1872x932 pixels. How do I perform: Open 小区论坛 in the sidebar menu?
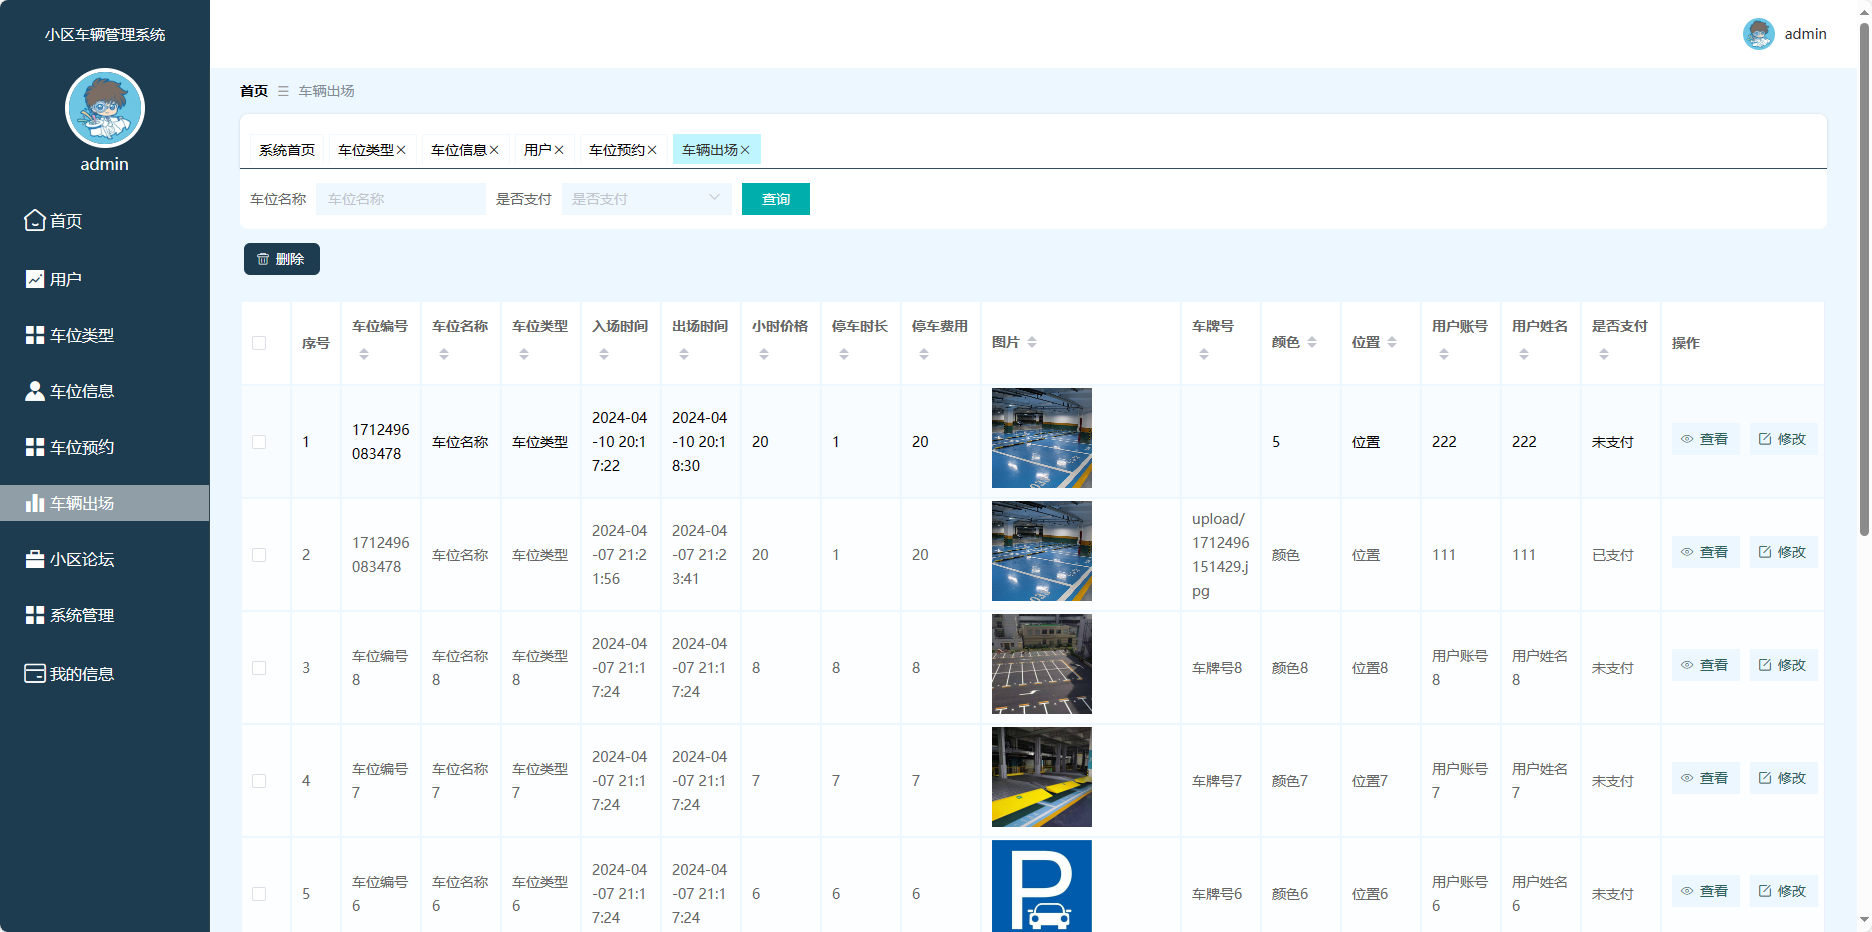point(105,559)
